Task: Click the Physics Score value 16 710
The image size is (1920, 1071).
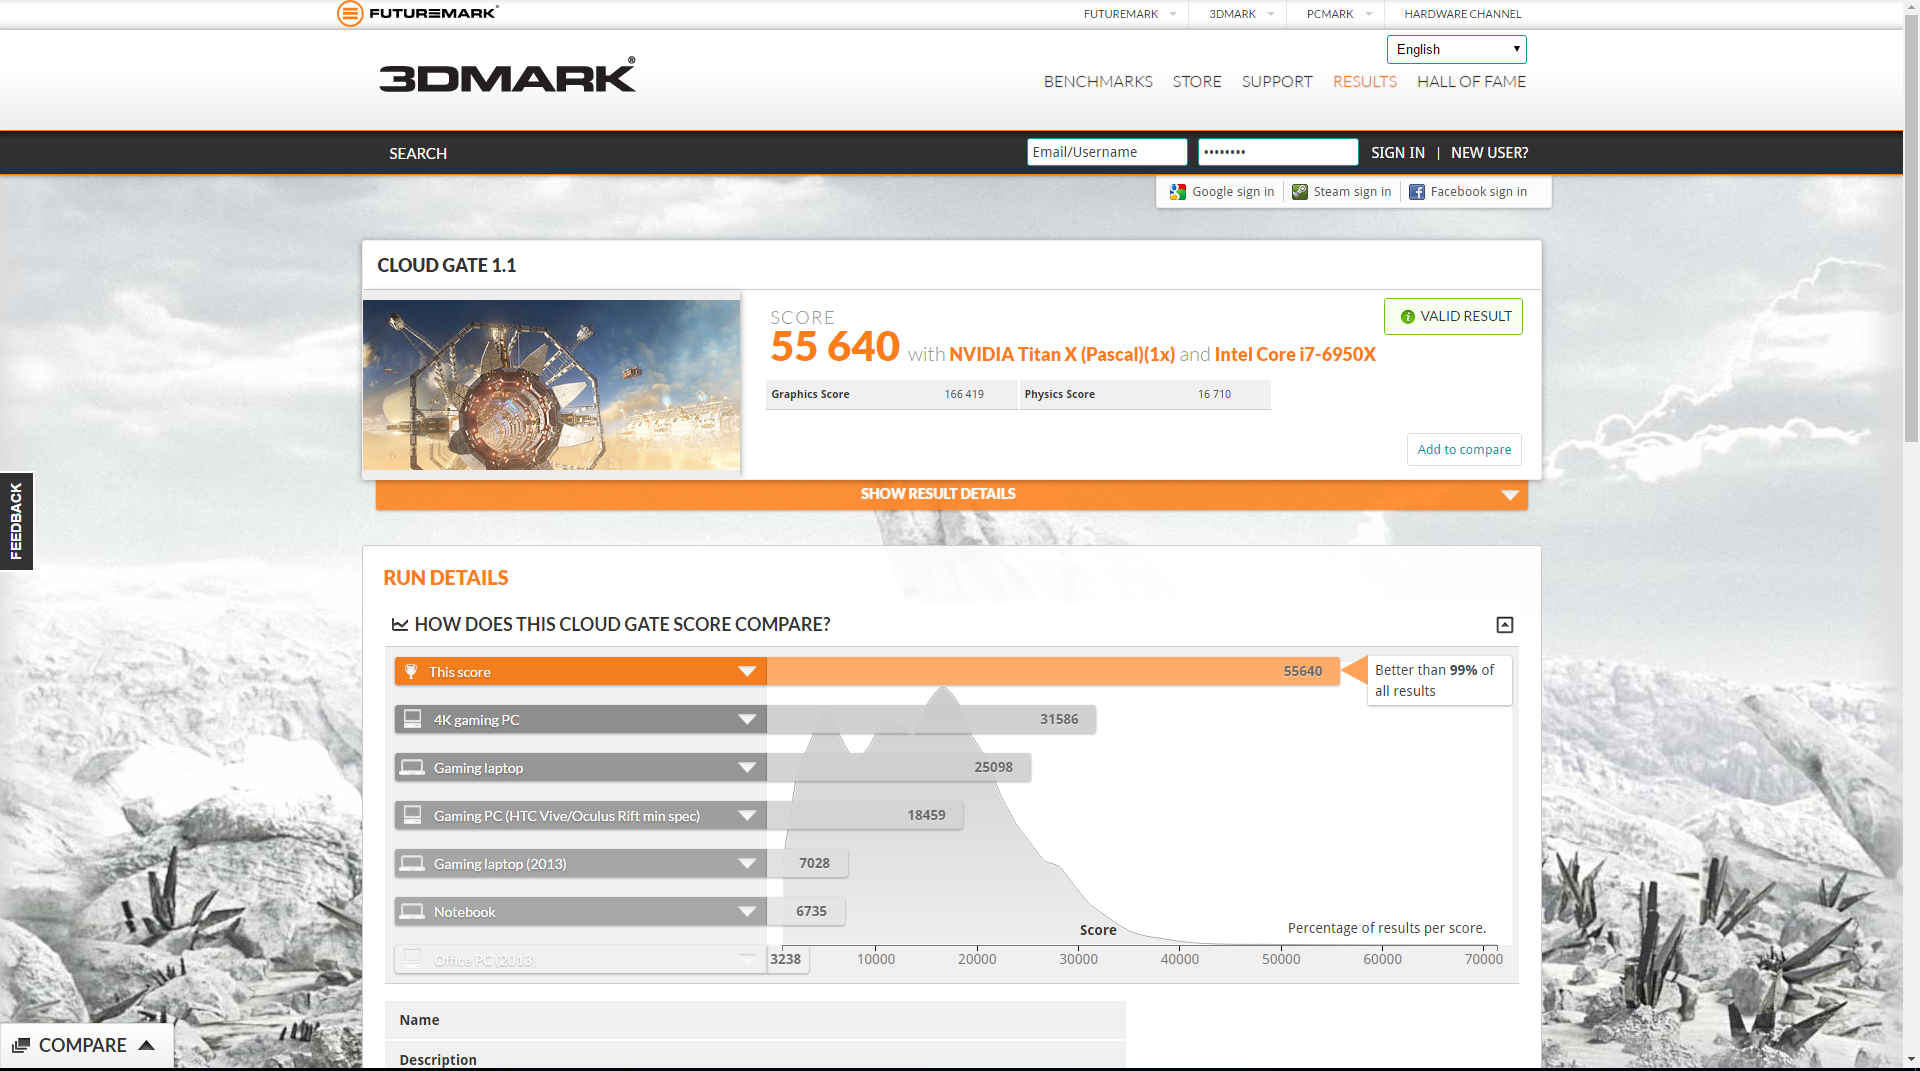Action: [x=1214, y=394]
